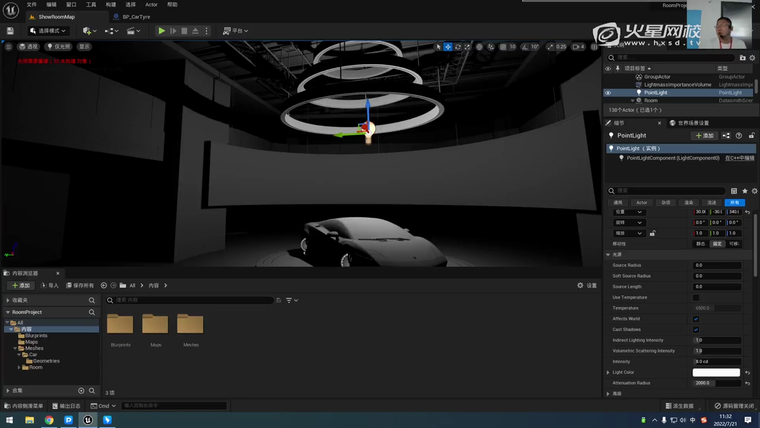Switch to the BP_CarTyre tab

click(x=135, y=17)
